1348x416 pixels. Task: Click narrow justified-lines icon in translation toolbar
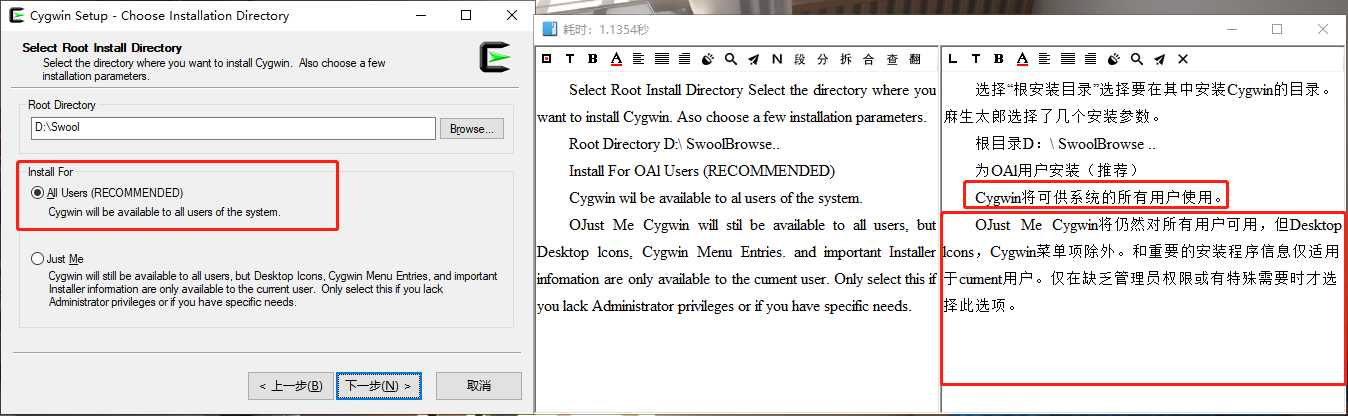pos(1091,59)
